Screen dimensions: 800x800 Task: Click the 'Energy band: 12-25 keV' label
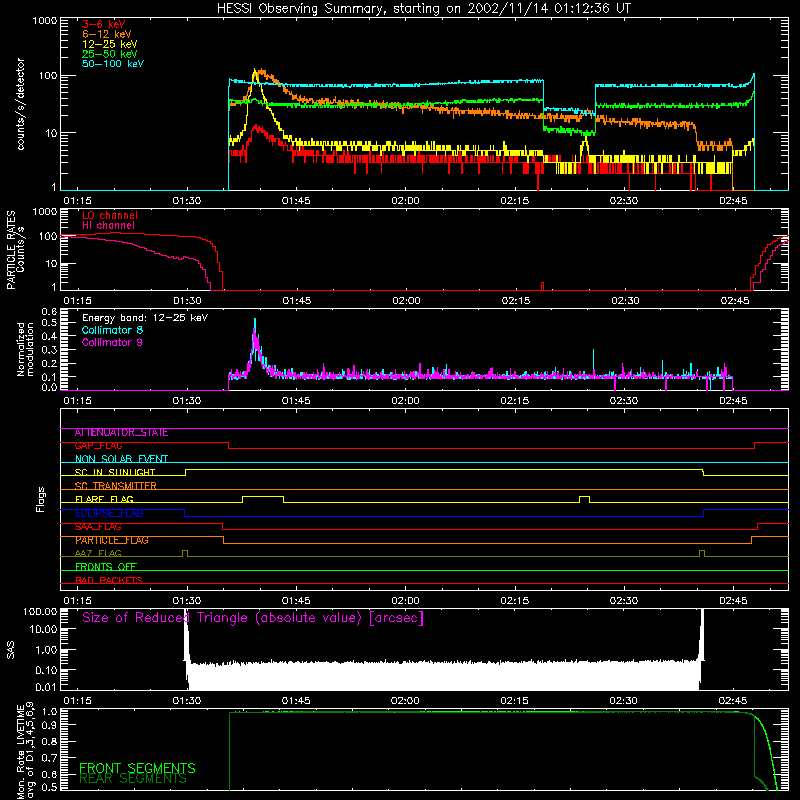point(145,318)
